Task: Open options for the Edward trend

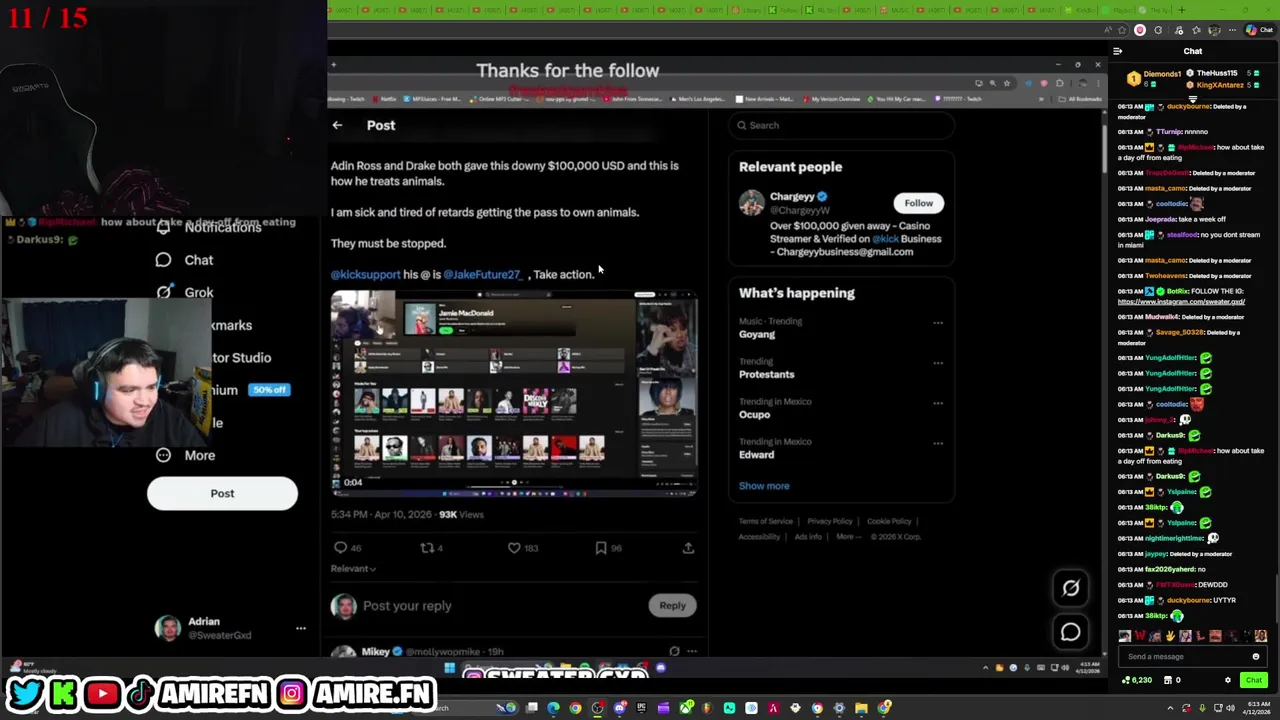Action: click(x=938, y=443)
